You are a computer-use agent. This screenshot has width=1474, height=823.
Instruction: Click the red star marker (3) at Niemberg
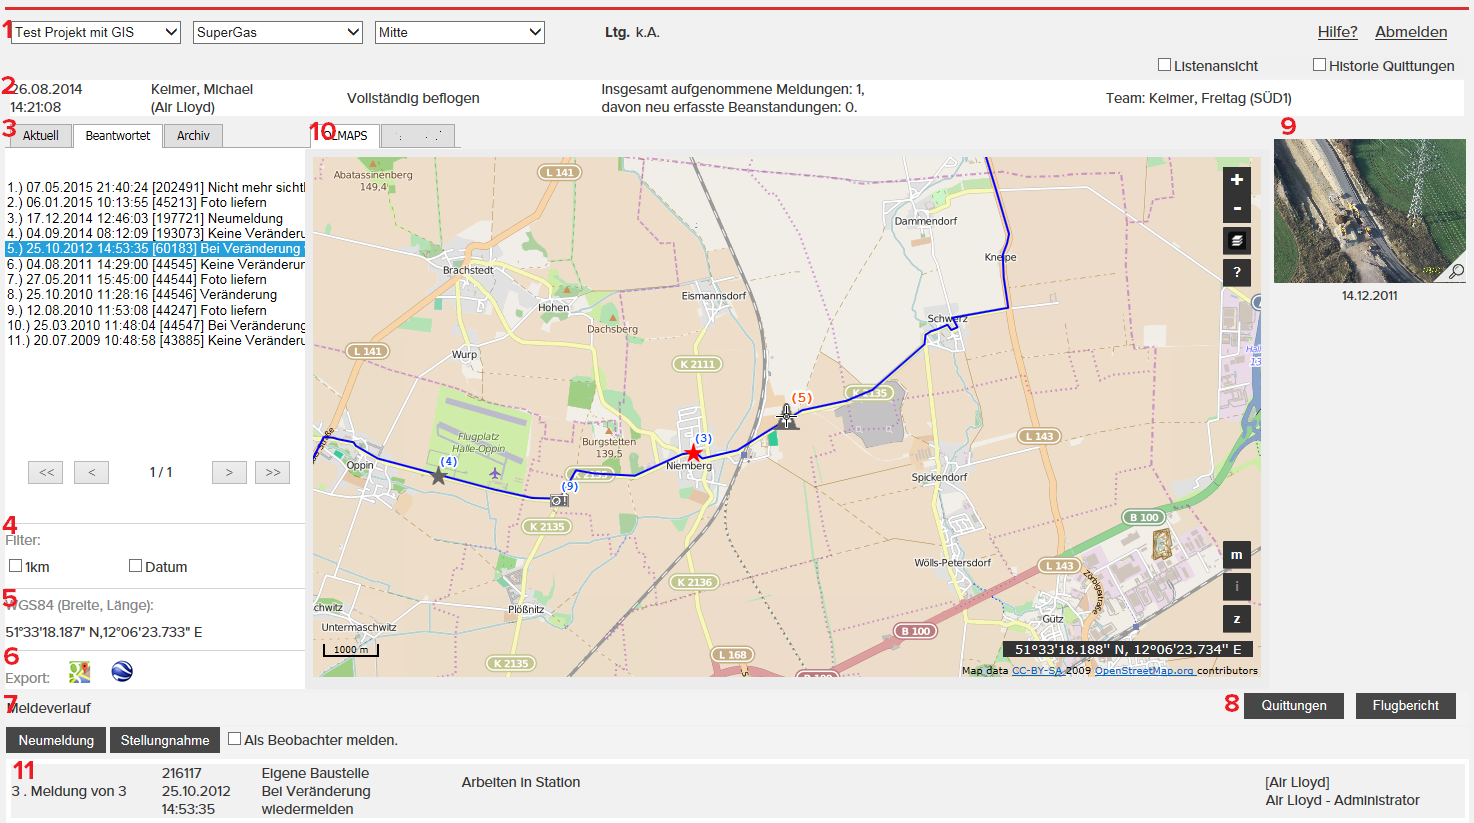point(694,453)
